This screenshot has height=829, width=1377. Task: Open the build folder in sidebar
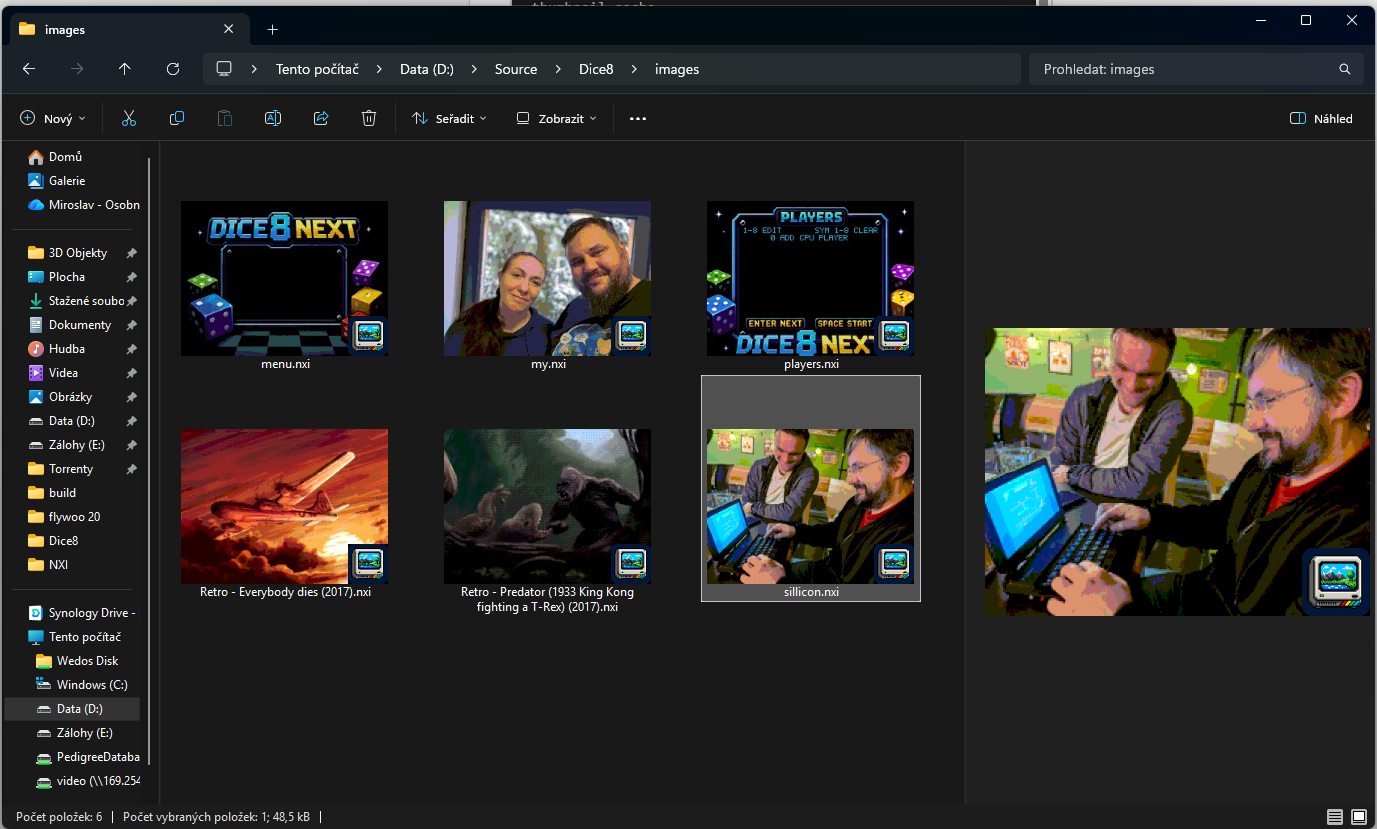[x=62, y=493]
